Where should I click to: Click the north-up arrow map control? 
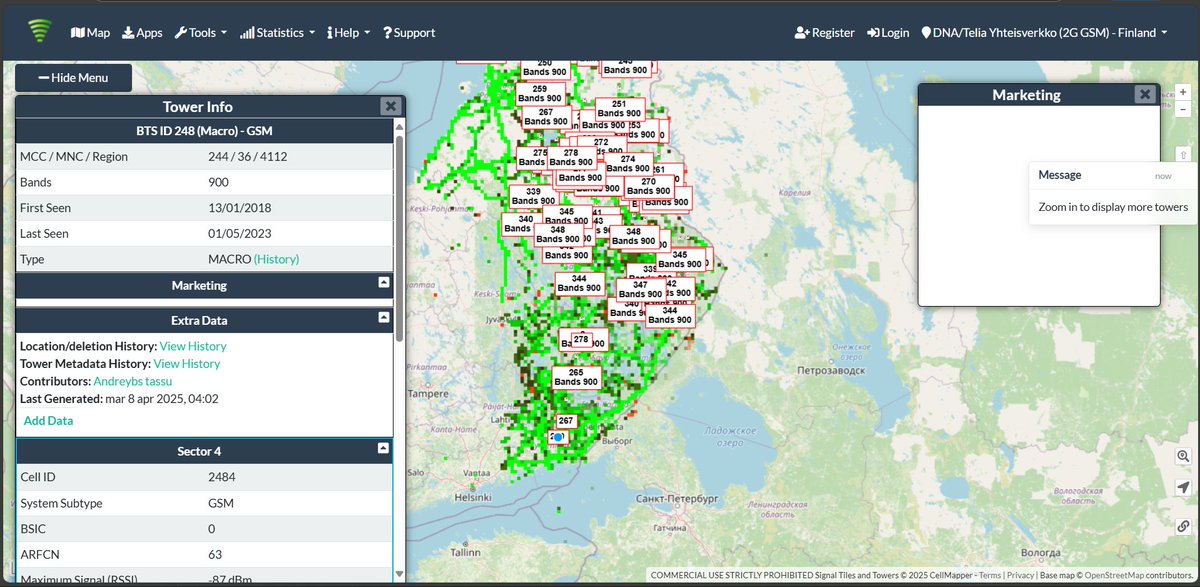(1183, 155)
